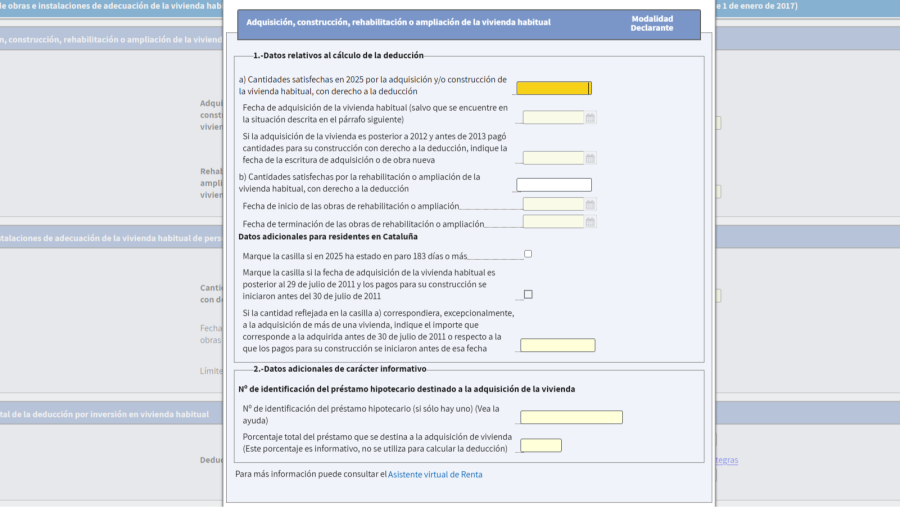Open calendar for fecha de adquisición de vivienda
900x507 pixels.
(591, 118)
